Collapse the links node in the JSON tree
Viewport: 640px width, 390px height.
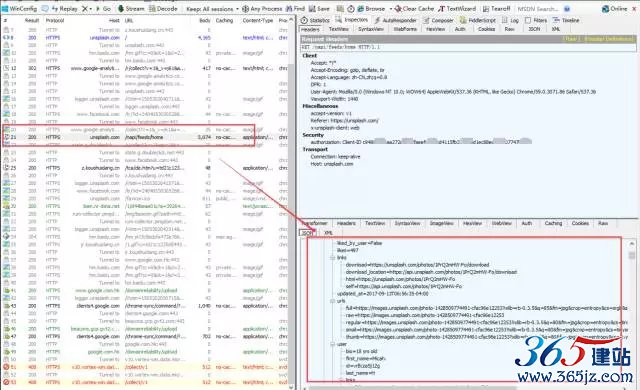coord(332,257)
